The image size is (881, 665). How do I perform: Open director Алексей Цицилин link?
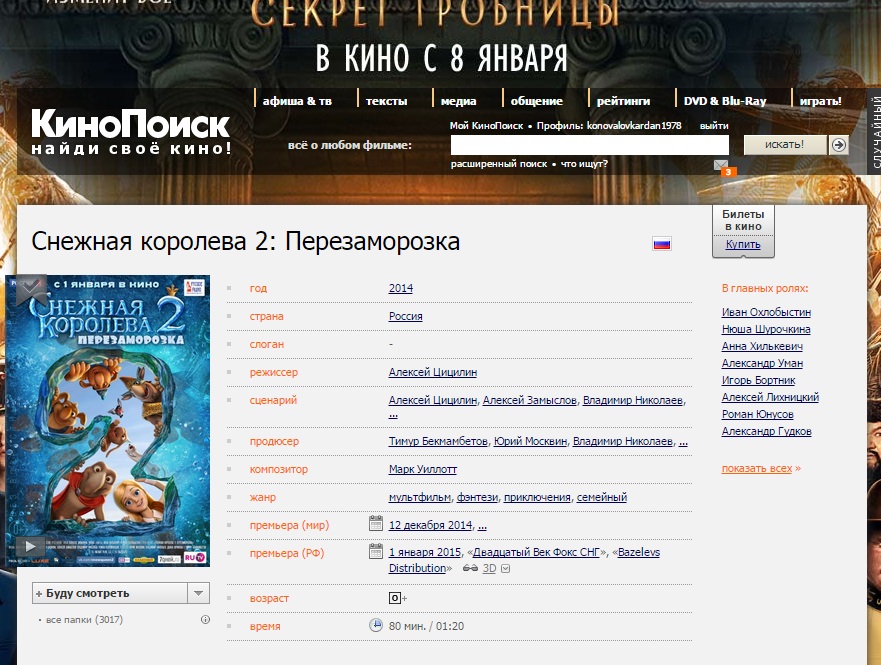433,372
